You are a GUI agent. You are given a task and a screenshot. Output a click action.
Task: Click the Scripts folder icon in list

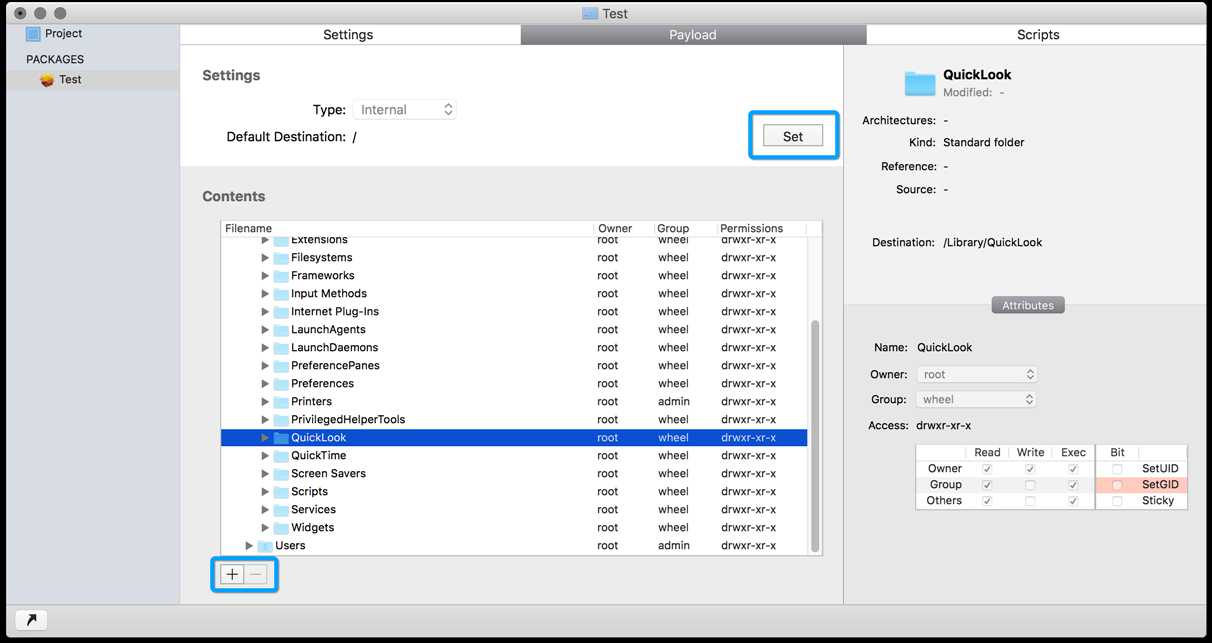pyautogui.click(x=281, y=492)
